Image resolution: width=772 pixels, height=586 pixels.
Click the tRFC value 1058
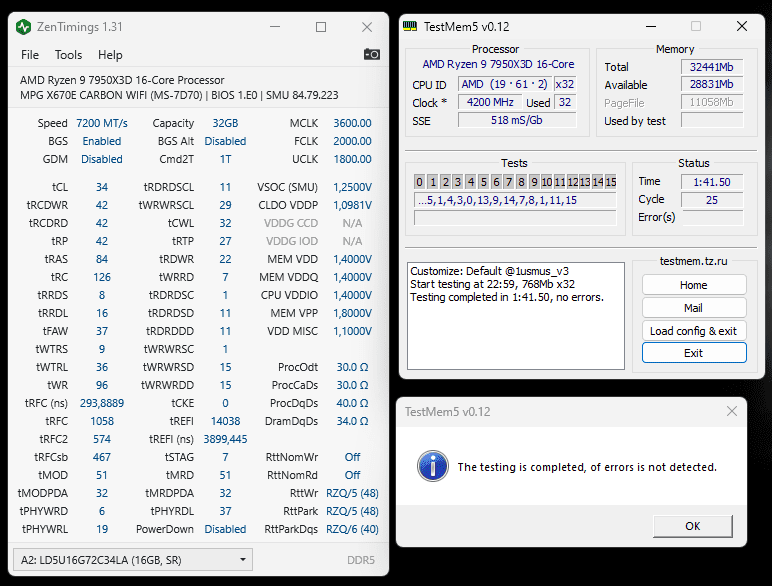102,422
